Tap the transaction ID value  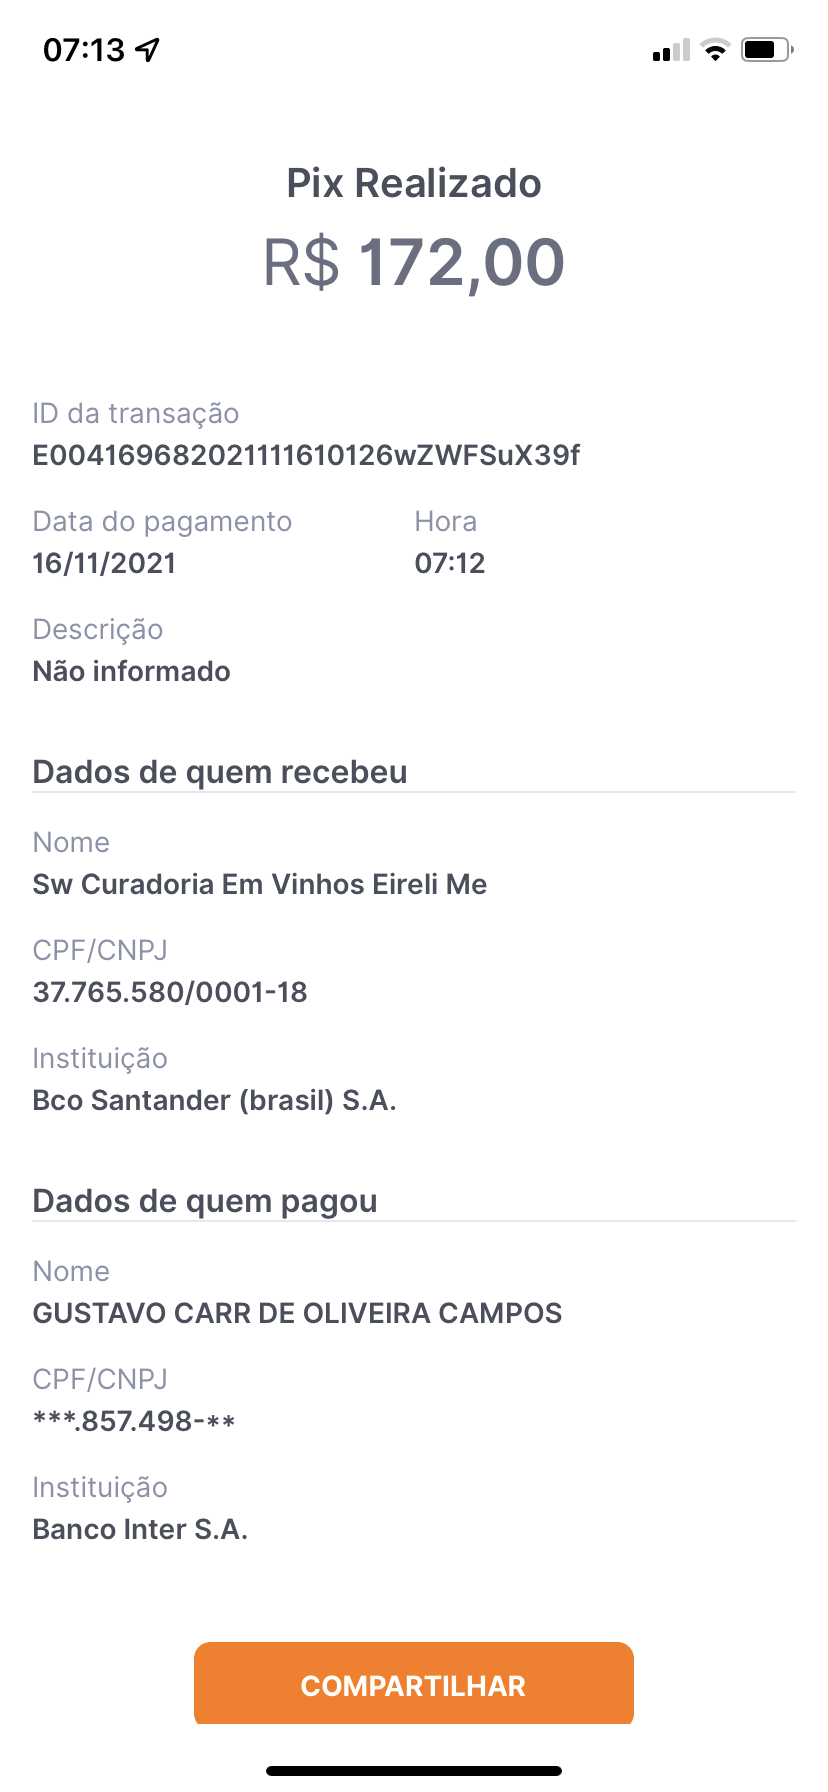[306, 456]
